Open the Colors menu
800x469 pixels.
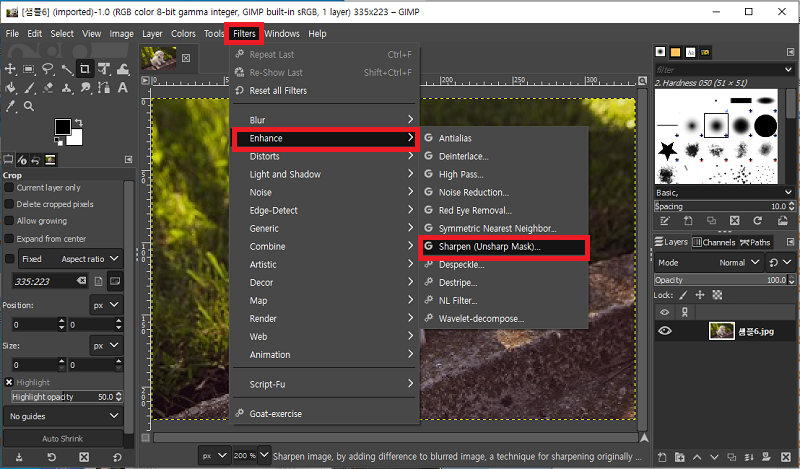183,34
